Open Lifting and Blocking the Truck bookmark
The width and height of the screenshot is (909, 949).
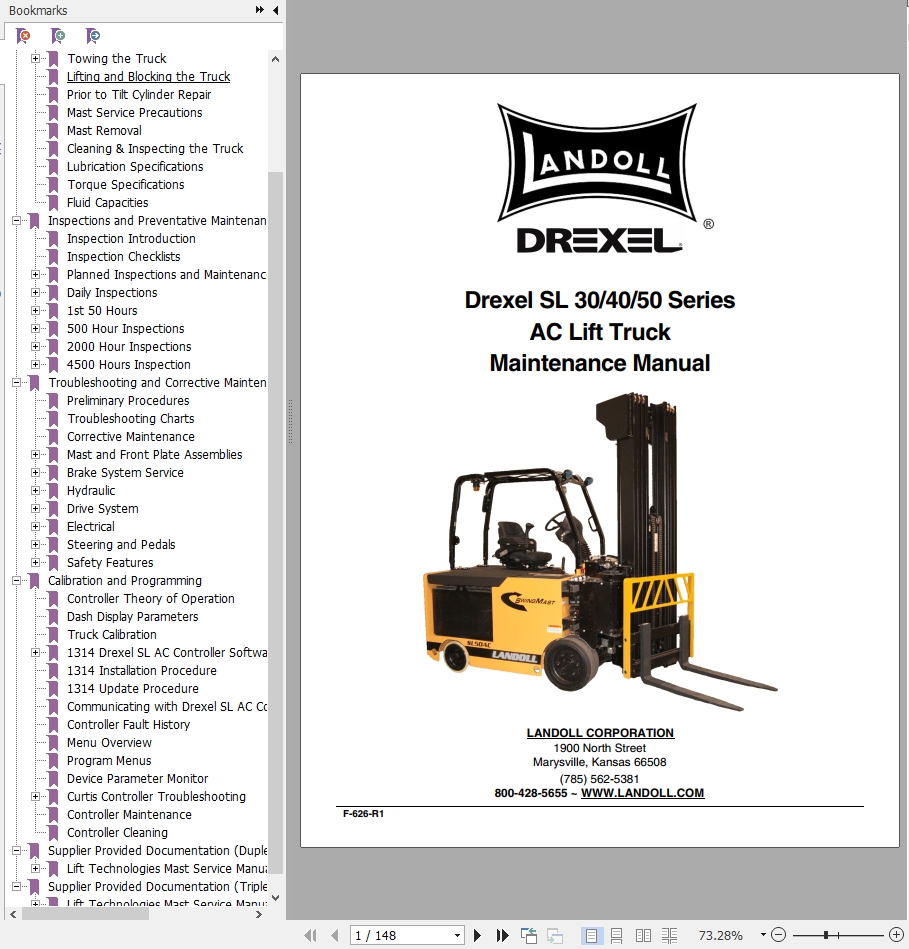(x=148, y=77)
